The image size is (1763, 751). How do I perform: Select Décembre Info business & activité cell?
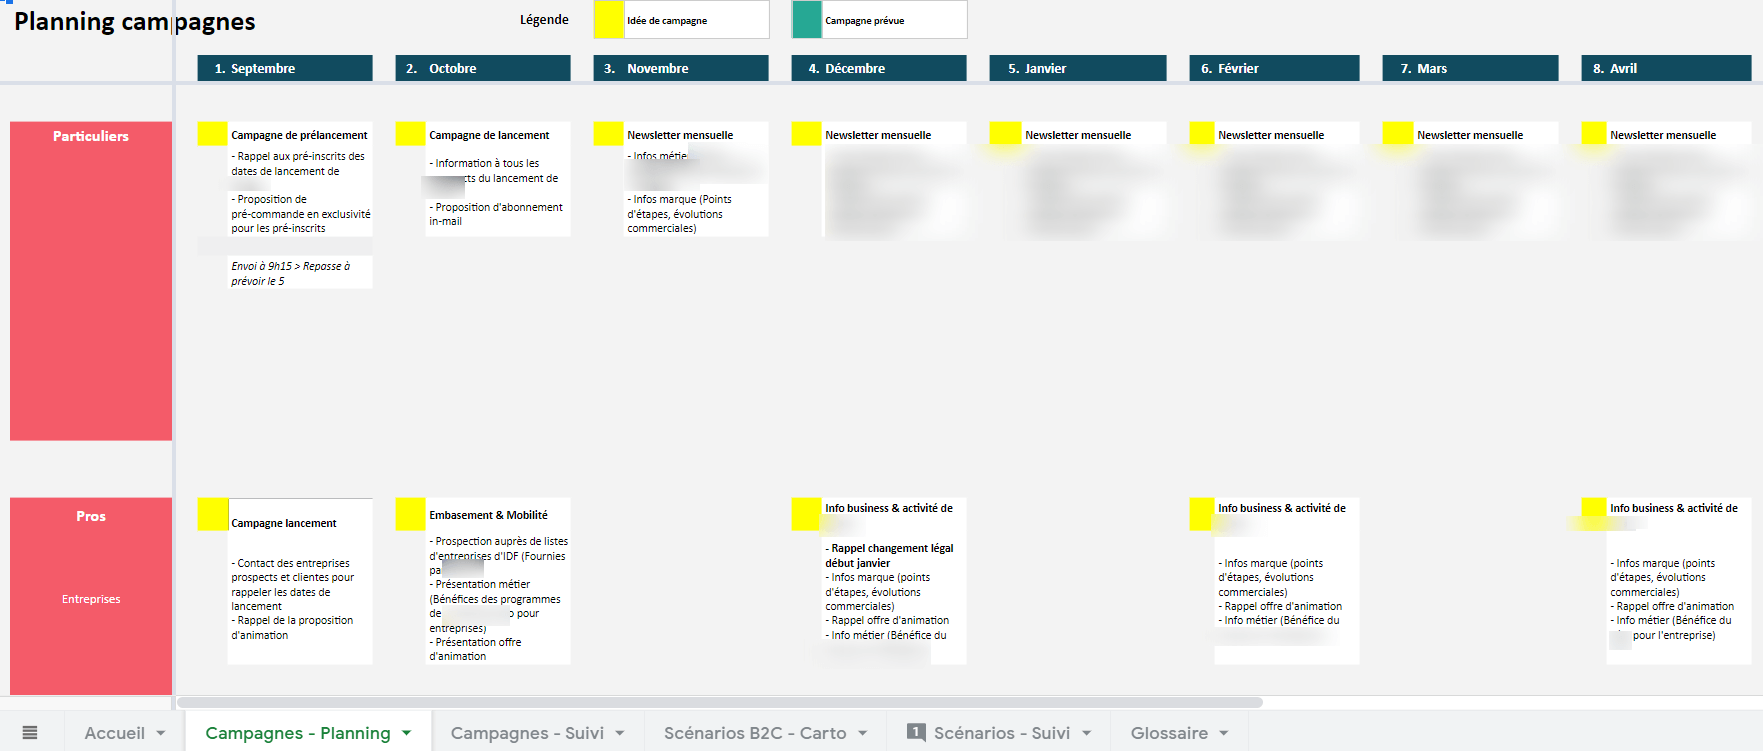click(x=889, y=508)
